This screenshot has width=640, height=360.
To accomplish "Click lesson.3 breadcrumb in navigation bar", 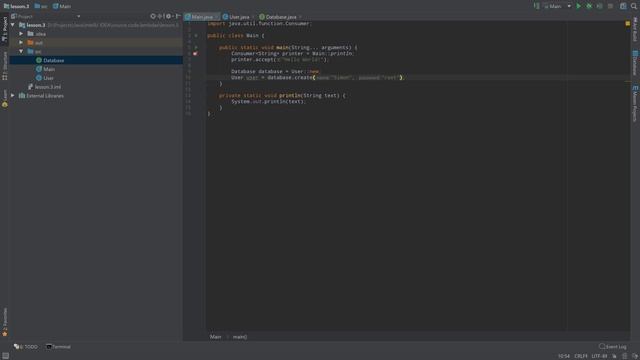I will [x=16, y=6].
